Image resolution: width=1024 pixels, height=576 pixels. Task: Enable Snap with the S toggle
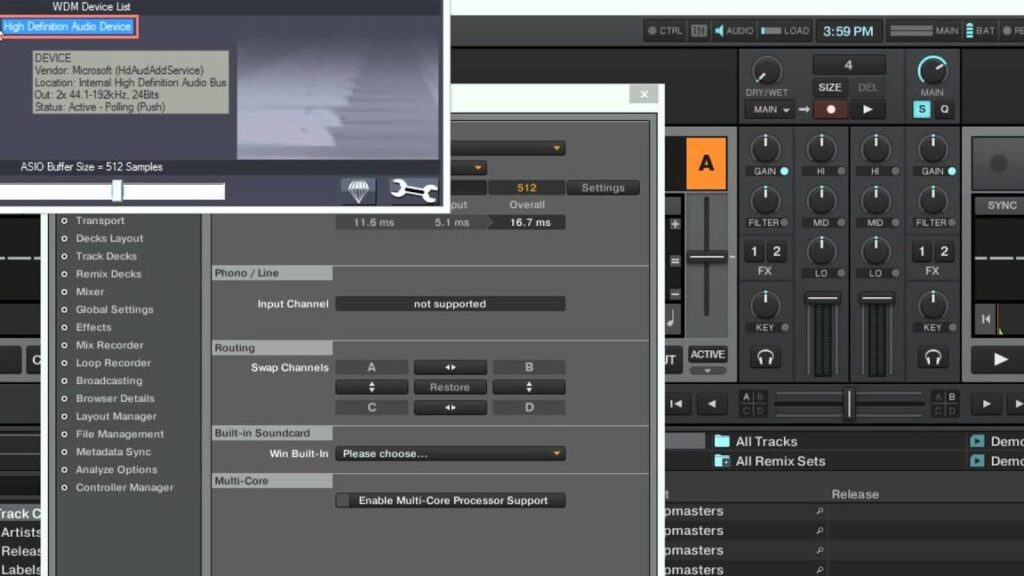point(924,109)
